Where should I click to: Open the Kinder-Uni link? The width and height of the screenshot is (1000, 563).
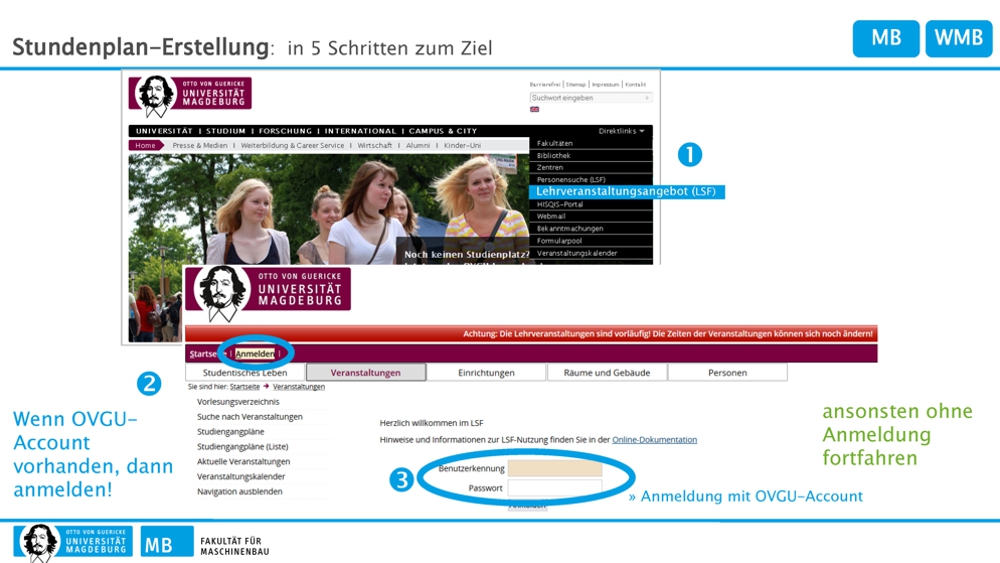[x=462, y=145]
